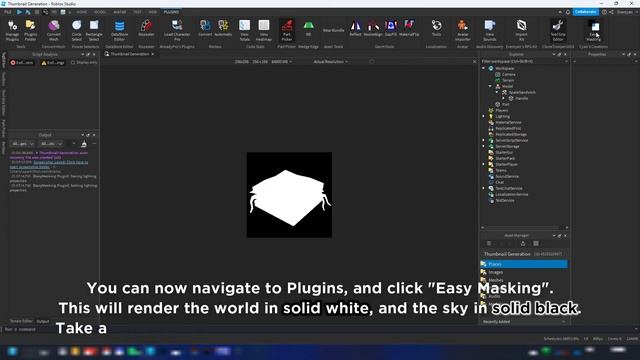Expand the ServerScriptService node
Viewport: 640px width, 360px height.
(x=484, y=140)
